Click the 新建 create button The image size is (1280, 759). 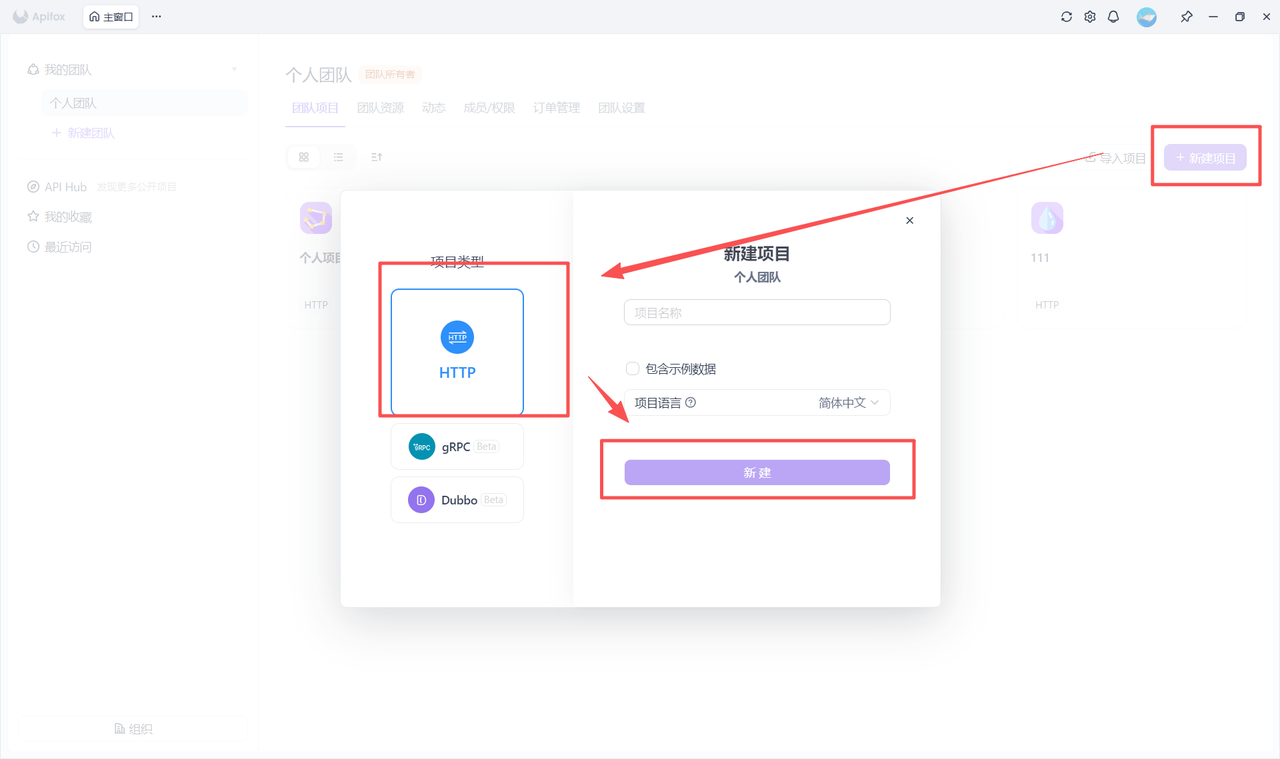[x=757, y=472]
